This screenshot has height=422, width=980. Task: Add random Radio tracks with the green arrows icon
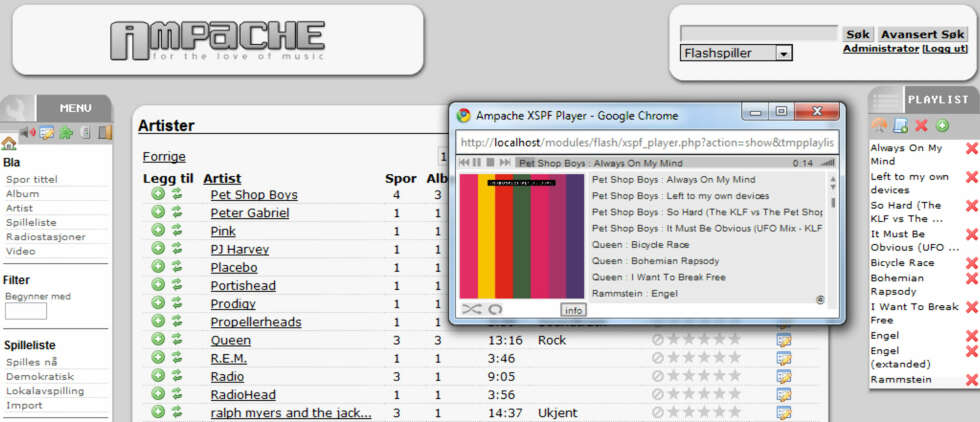[x=177, y=376]
